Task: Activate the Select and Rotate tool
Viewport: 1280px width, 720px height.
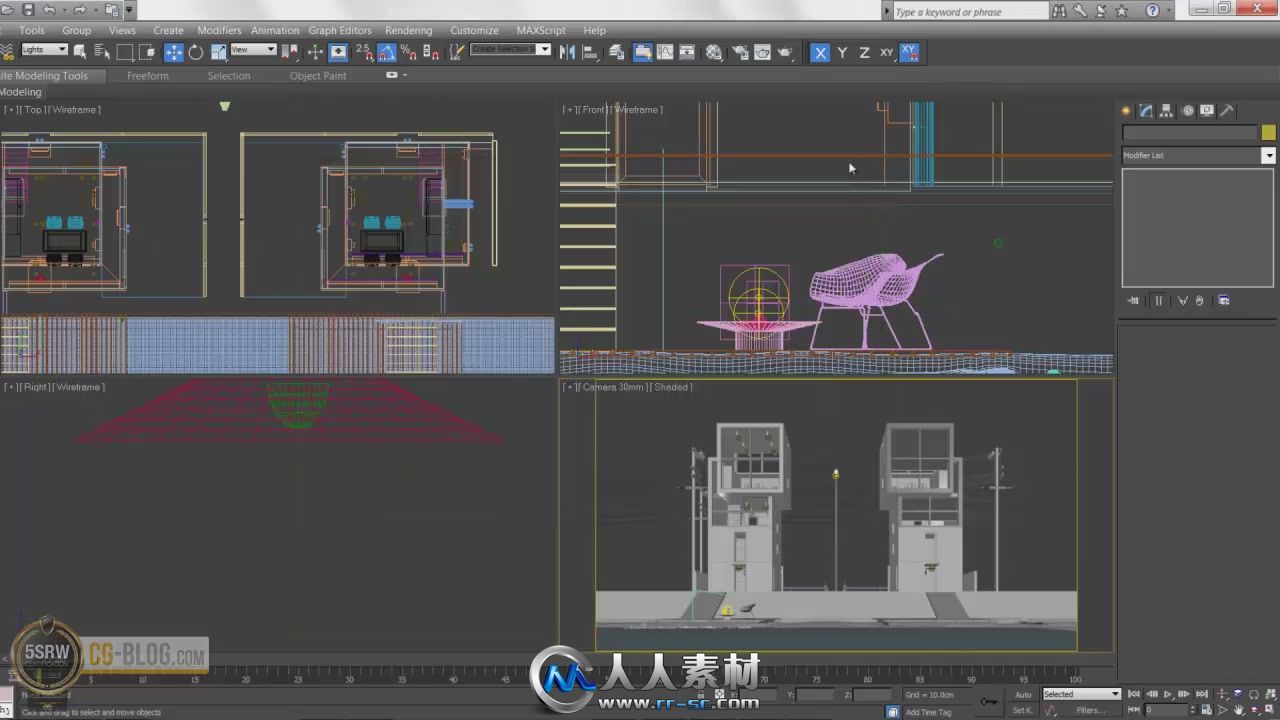Action: pyautogui.click(x=196, y=51)
